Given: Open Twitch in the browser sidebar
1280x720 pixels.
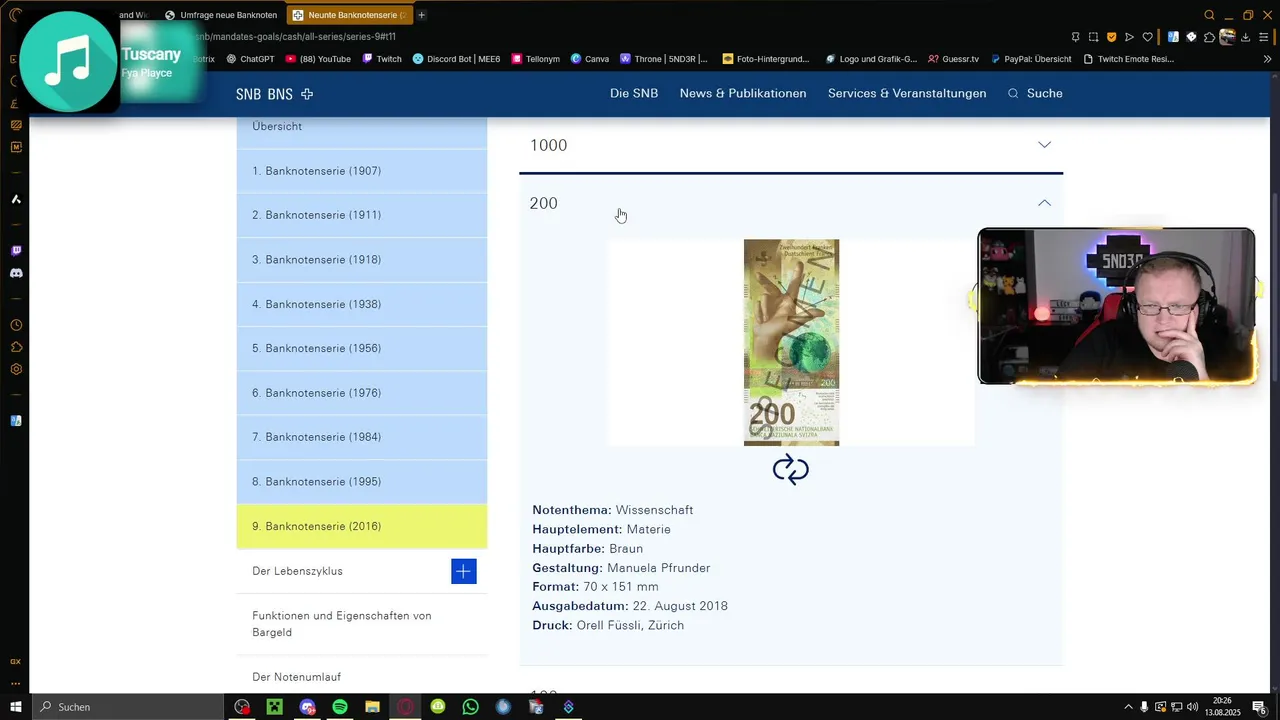Looking at the screenshot, I should pos(15,251).
